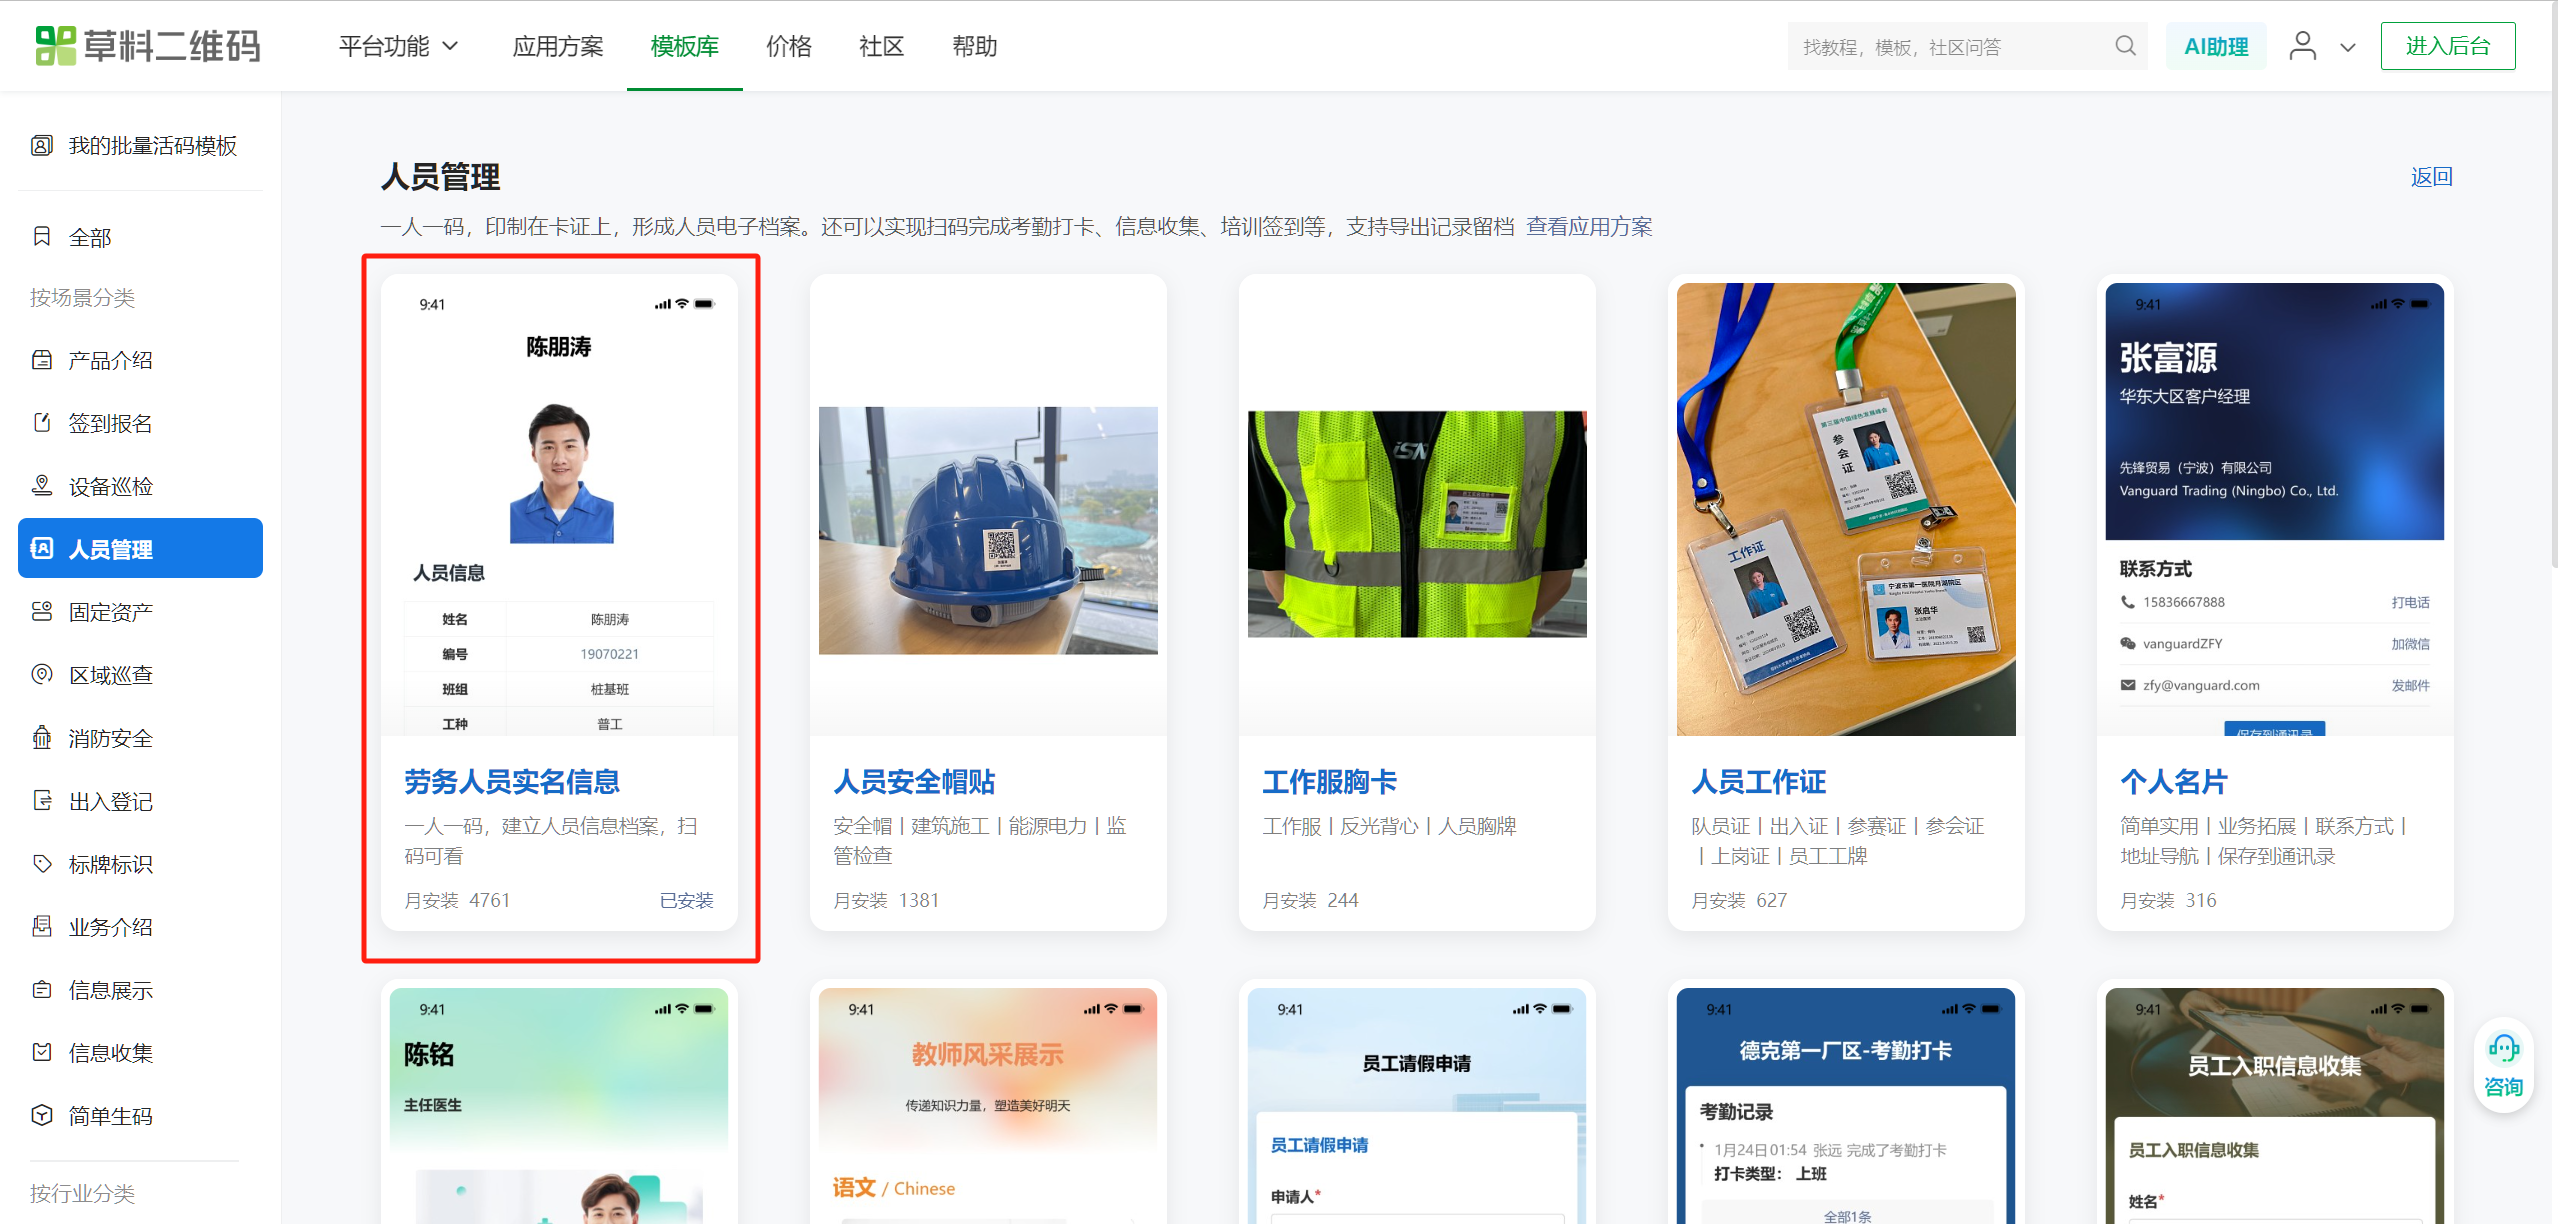
Task: Open the 人员工作证 template title
Action: 1759,782
